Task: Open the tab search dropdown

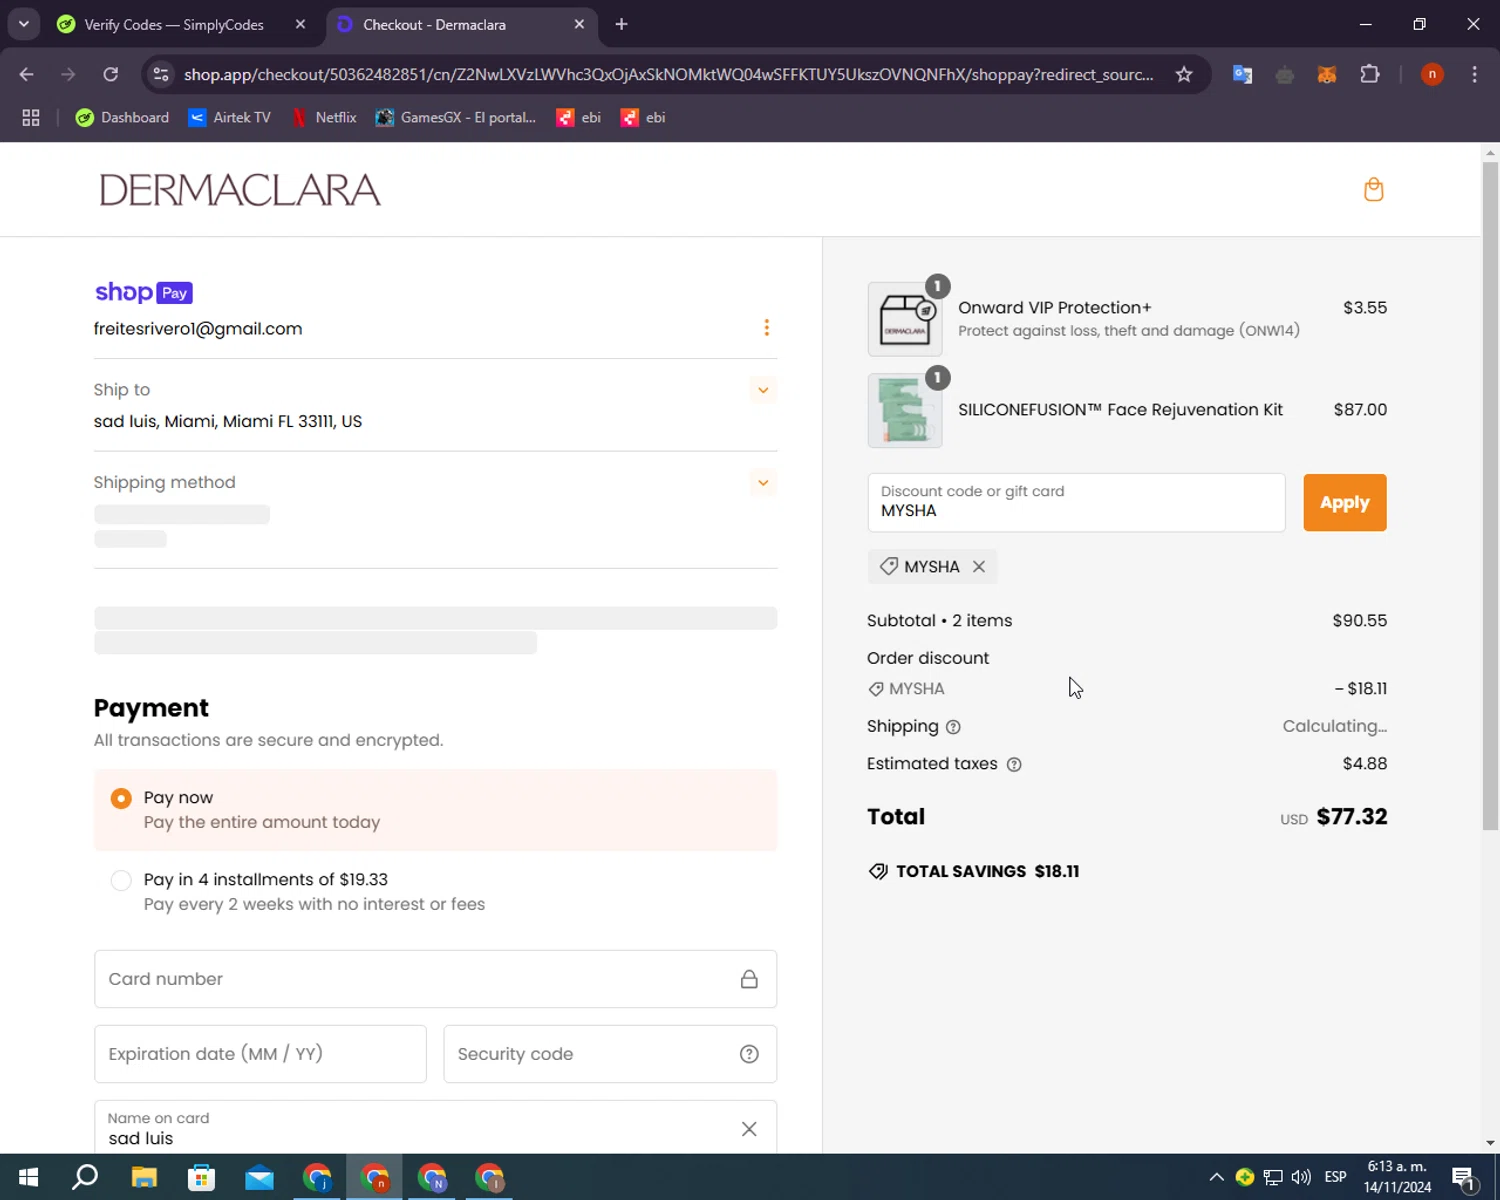Action: coord(23,24)
